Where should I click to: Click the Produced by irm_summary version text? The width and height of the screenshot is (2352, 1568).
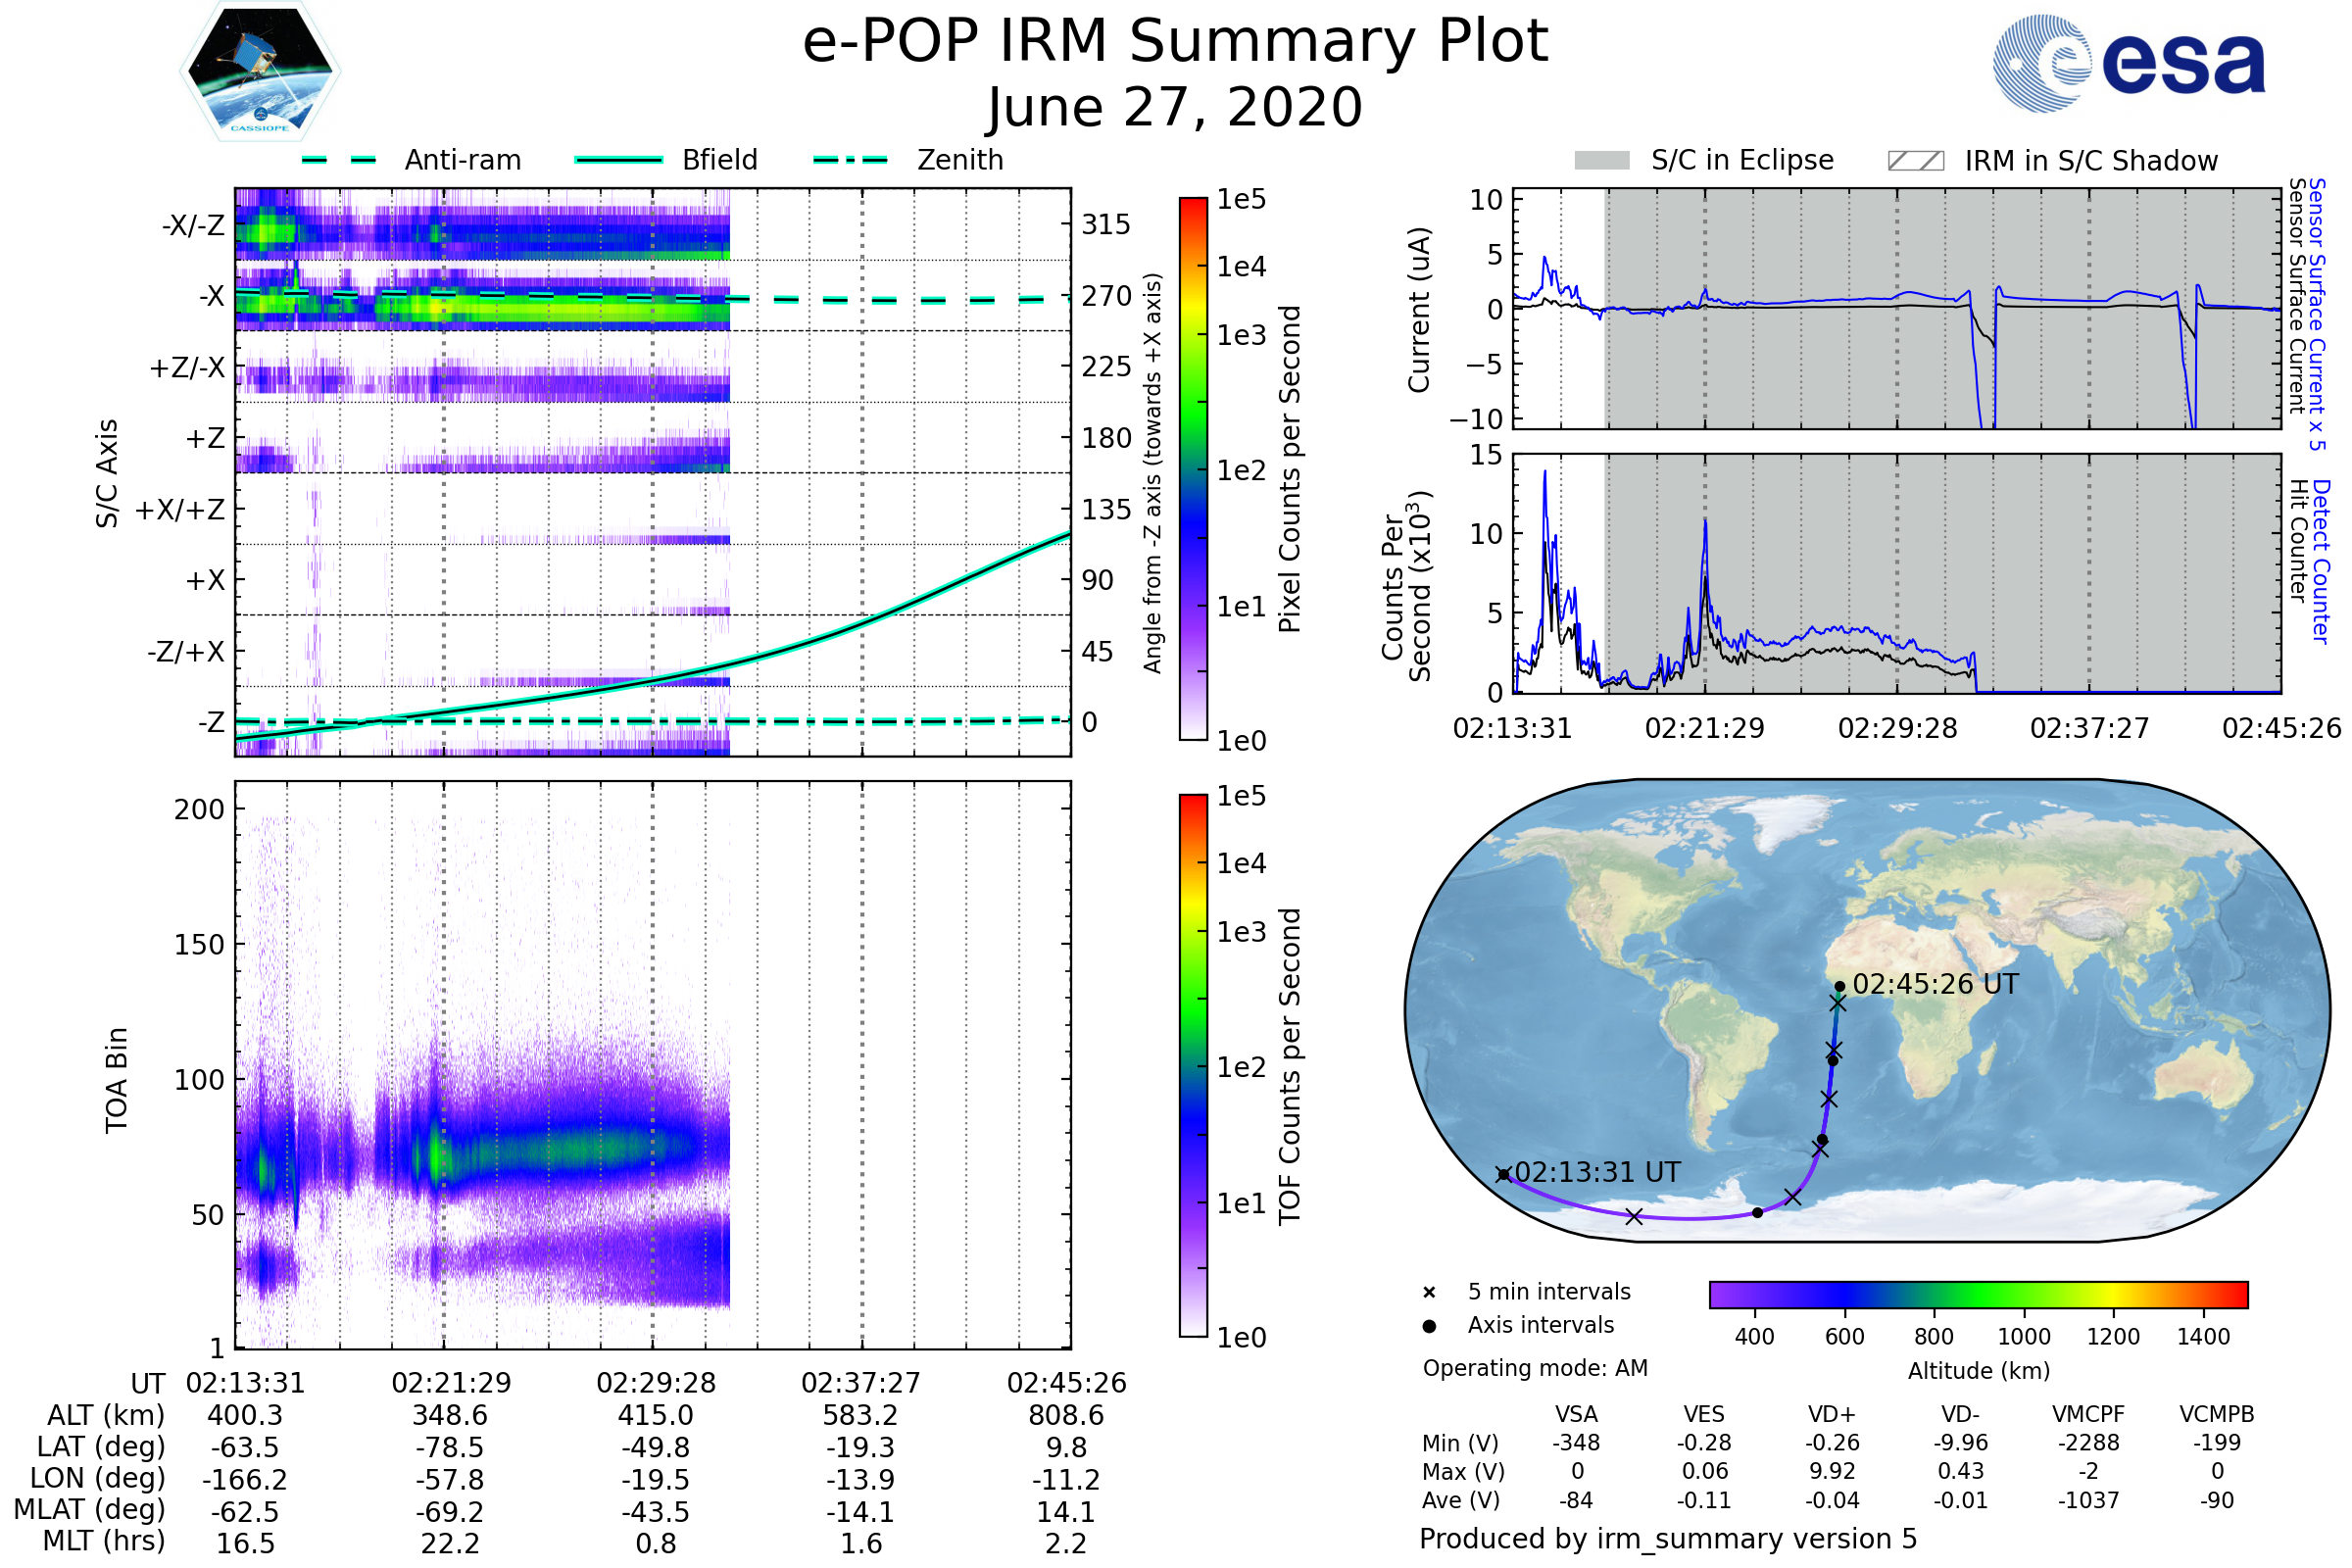(1667, 1539)
